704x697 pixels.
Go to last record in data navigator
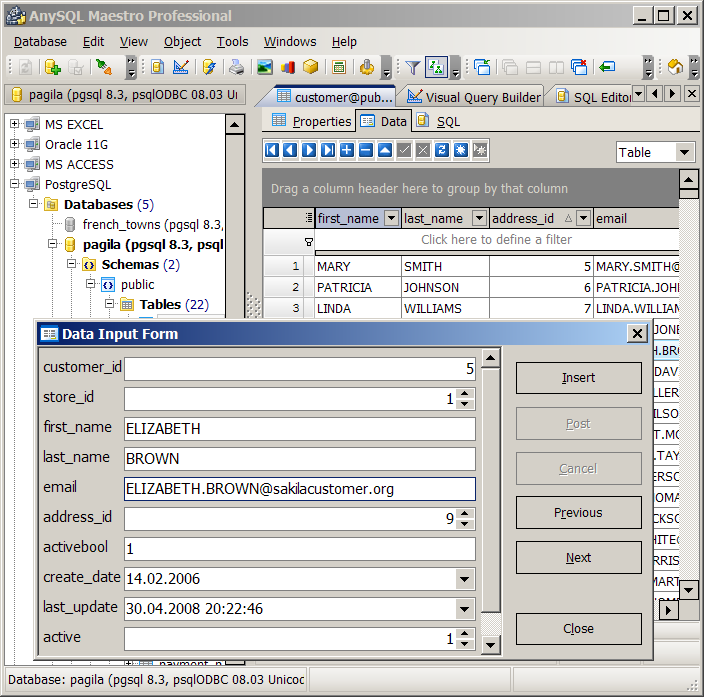[327, 150]
